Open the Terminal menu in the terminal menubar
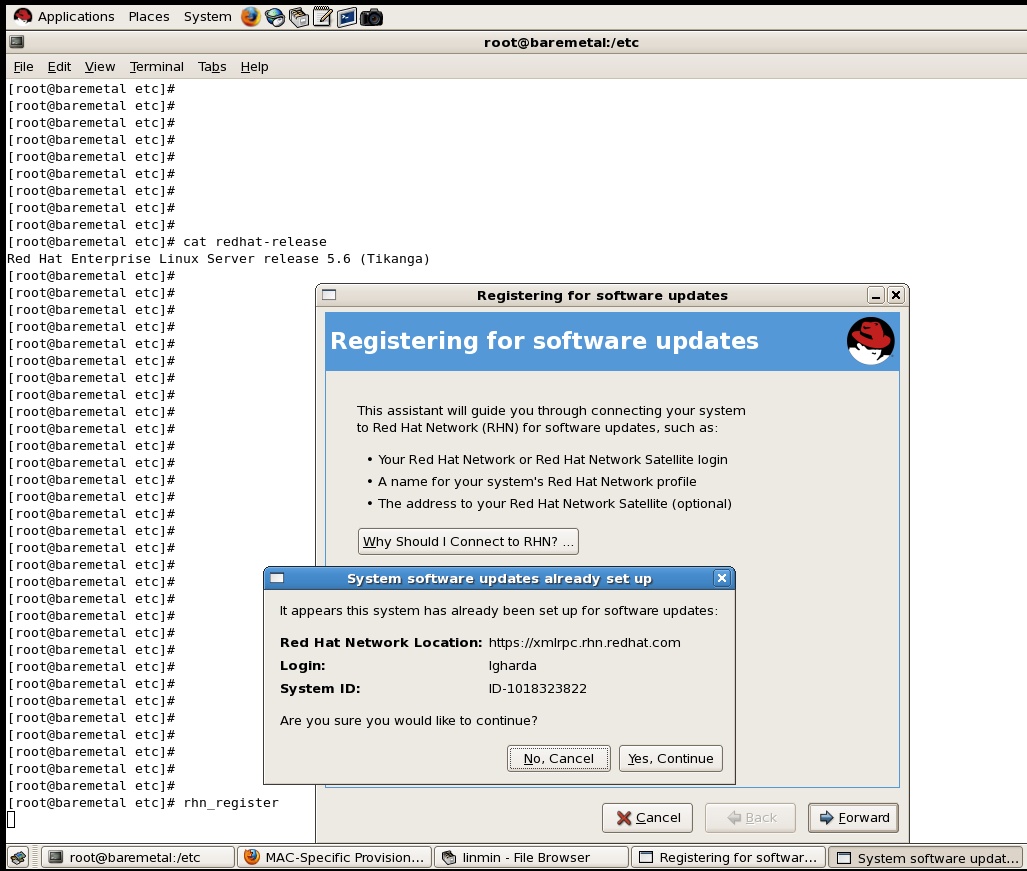 (x=157, y=67)
